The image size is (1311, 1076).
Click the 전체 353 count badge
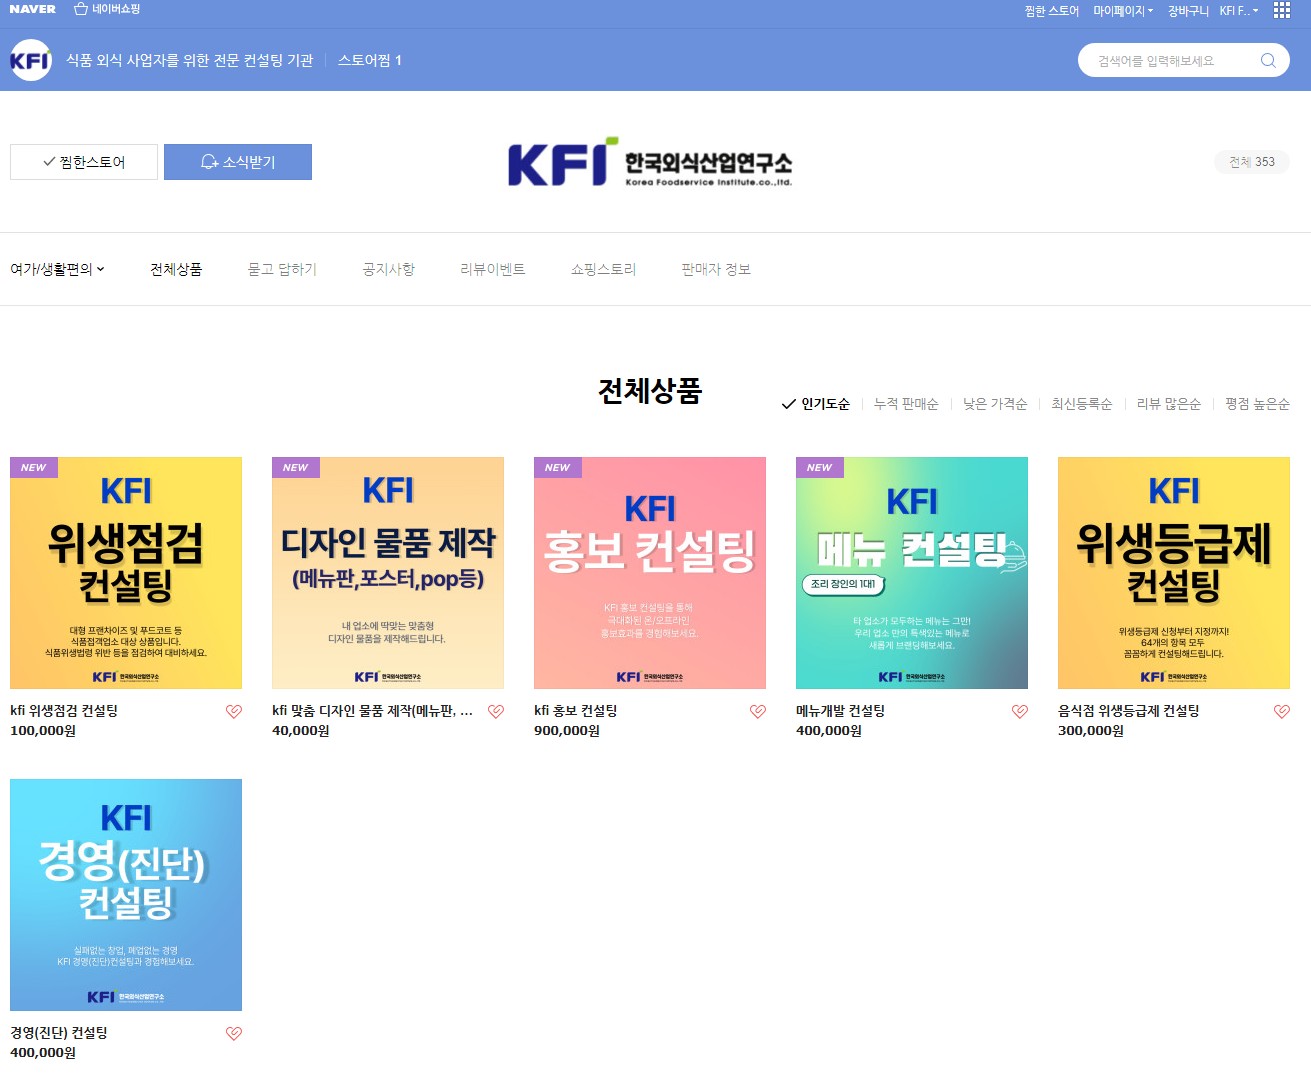1252,162
